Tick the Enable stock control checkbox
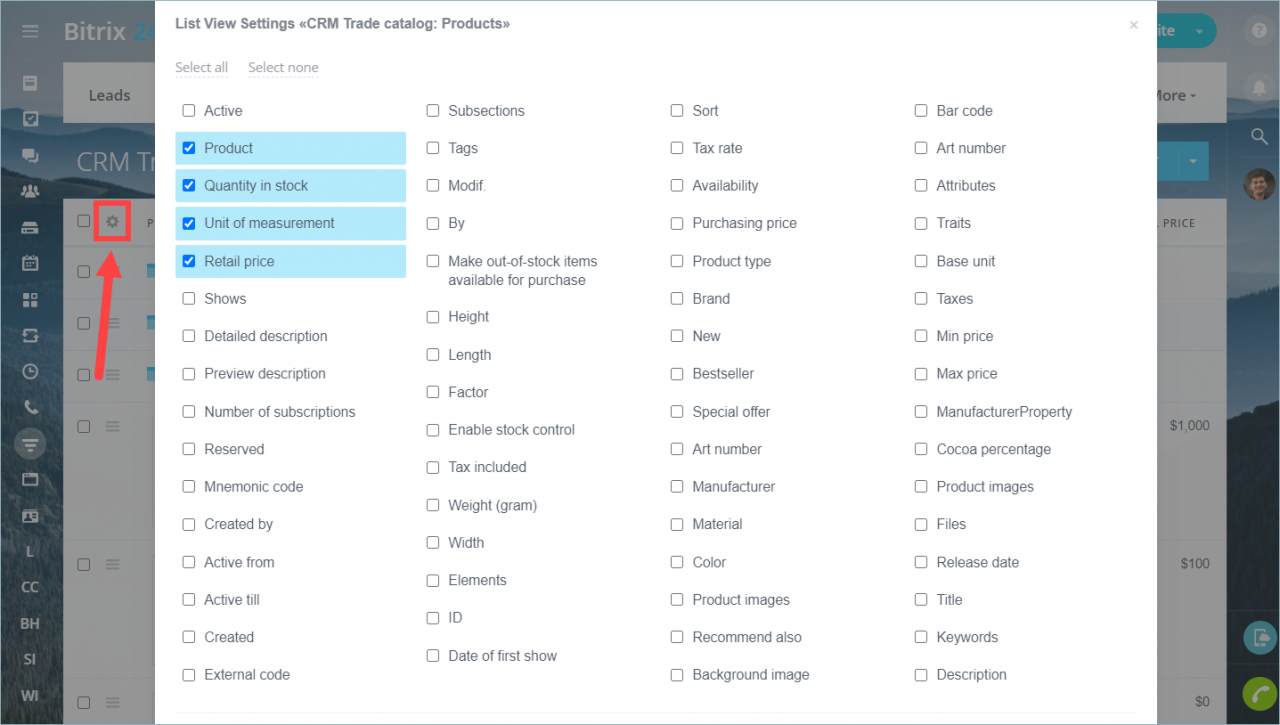This screenshot has width=1280, height=725. point(433,430)
